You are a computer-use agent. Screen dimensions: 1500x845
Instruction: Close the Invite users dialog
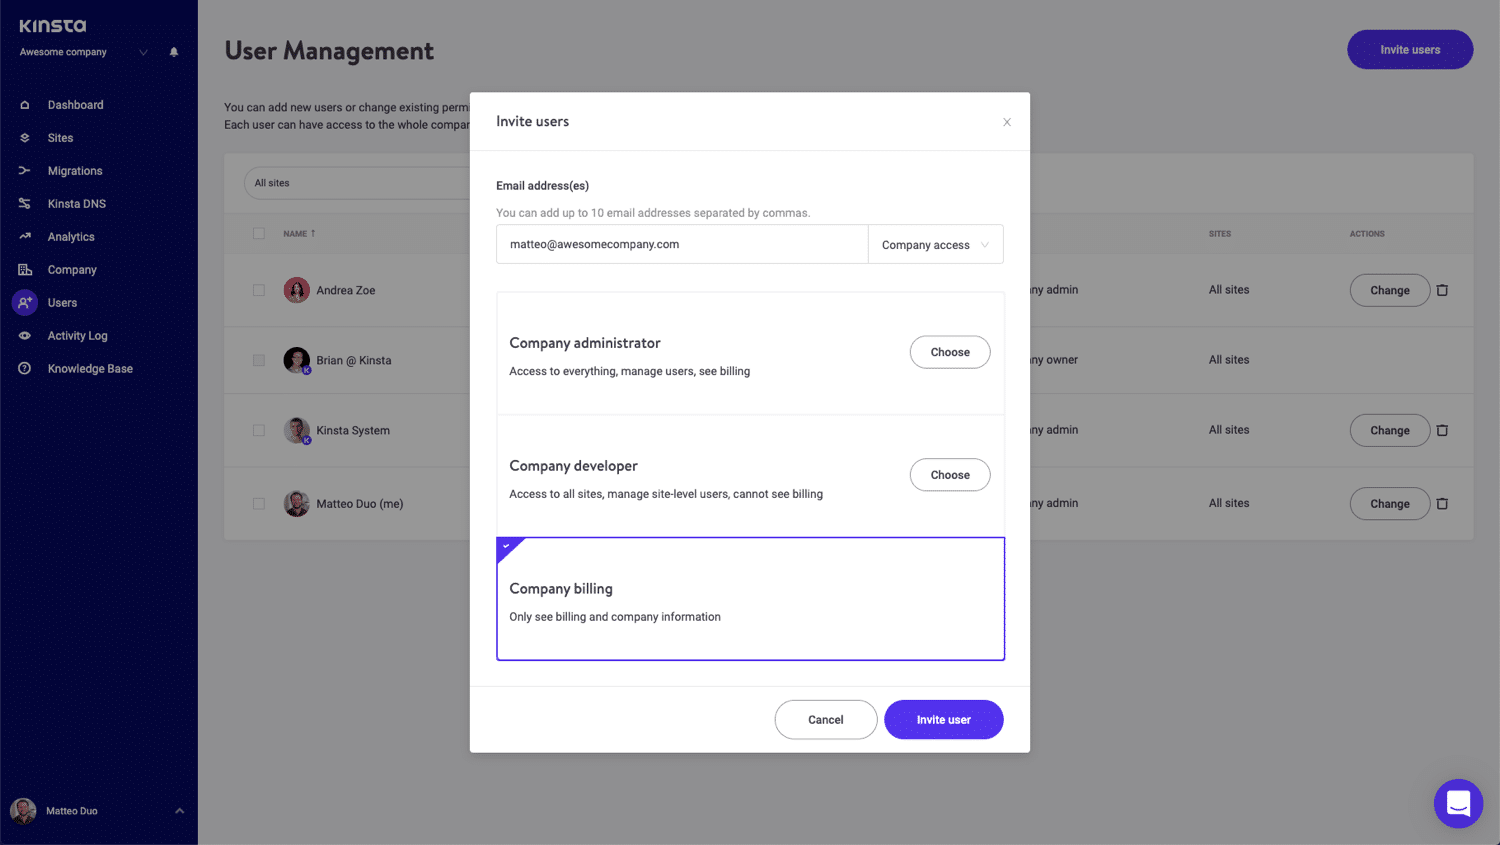(x=1007, y=122)
